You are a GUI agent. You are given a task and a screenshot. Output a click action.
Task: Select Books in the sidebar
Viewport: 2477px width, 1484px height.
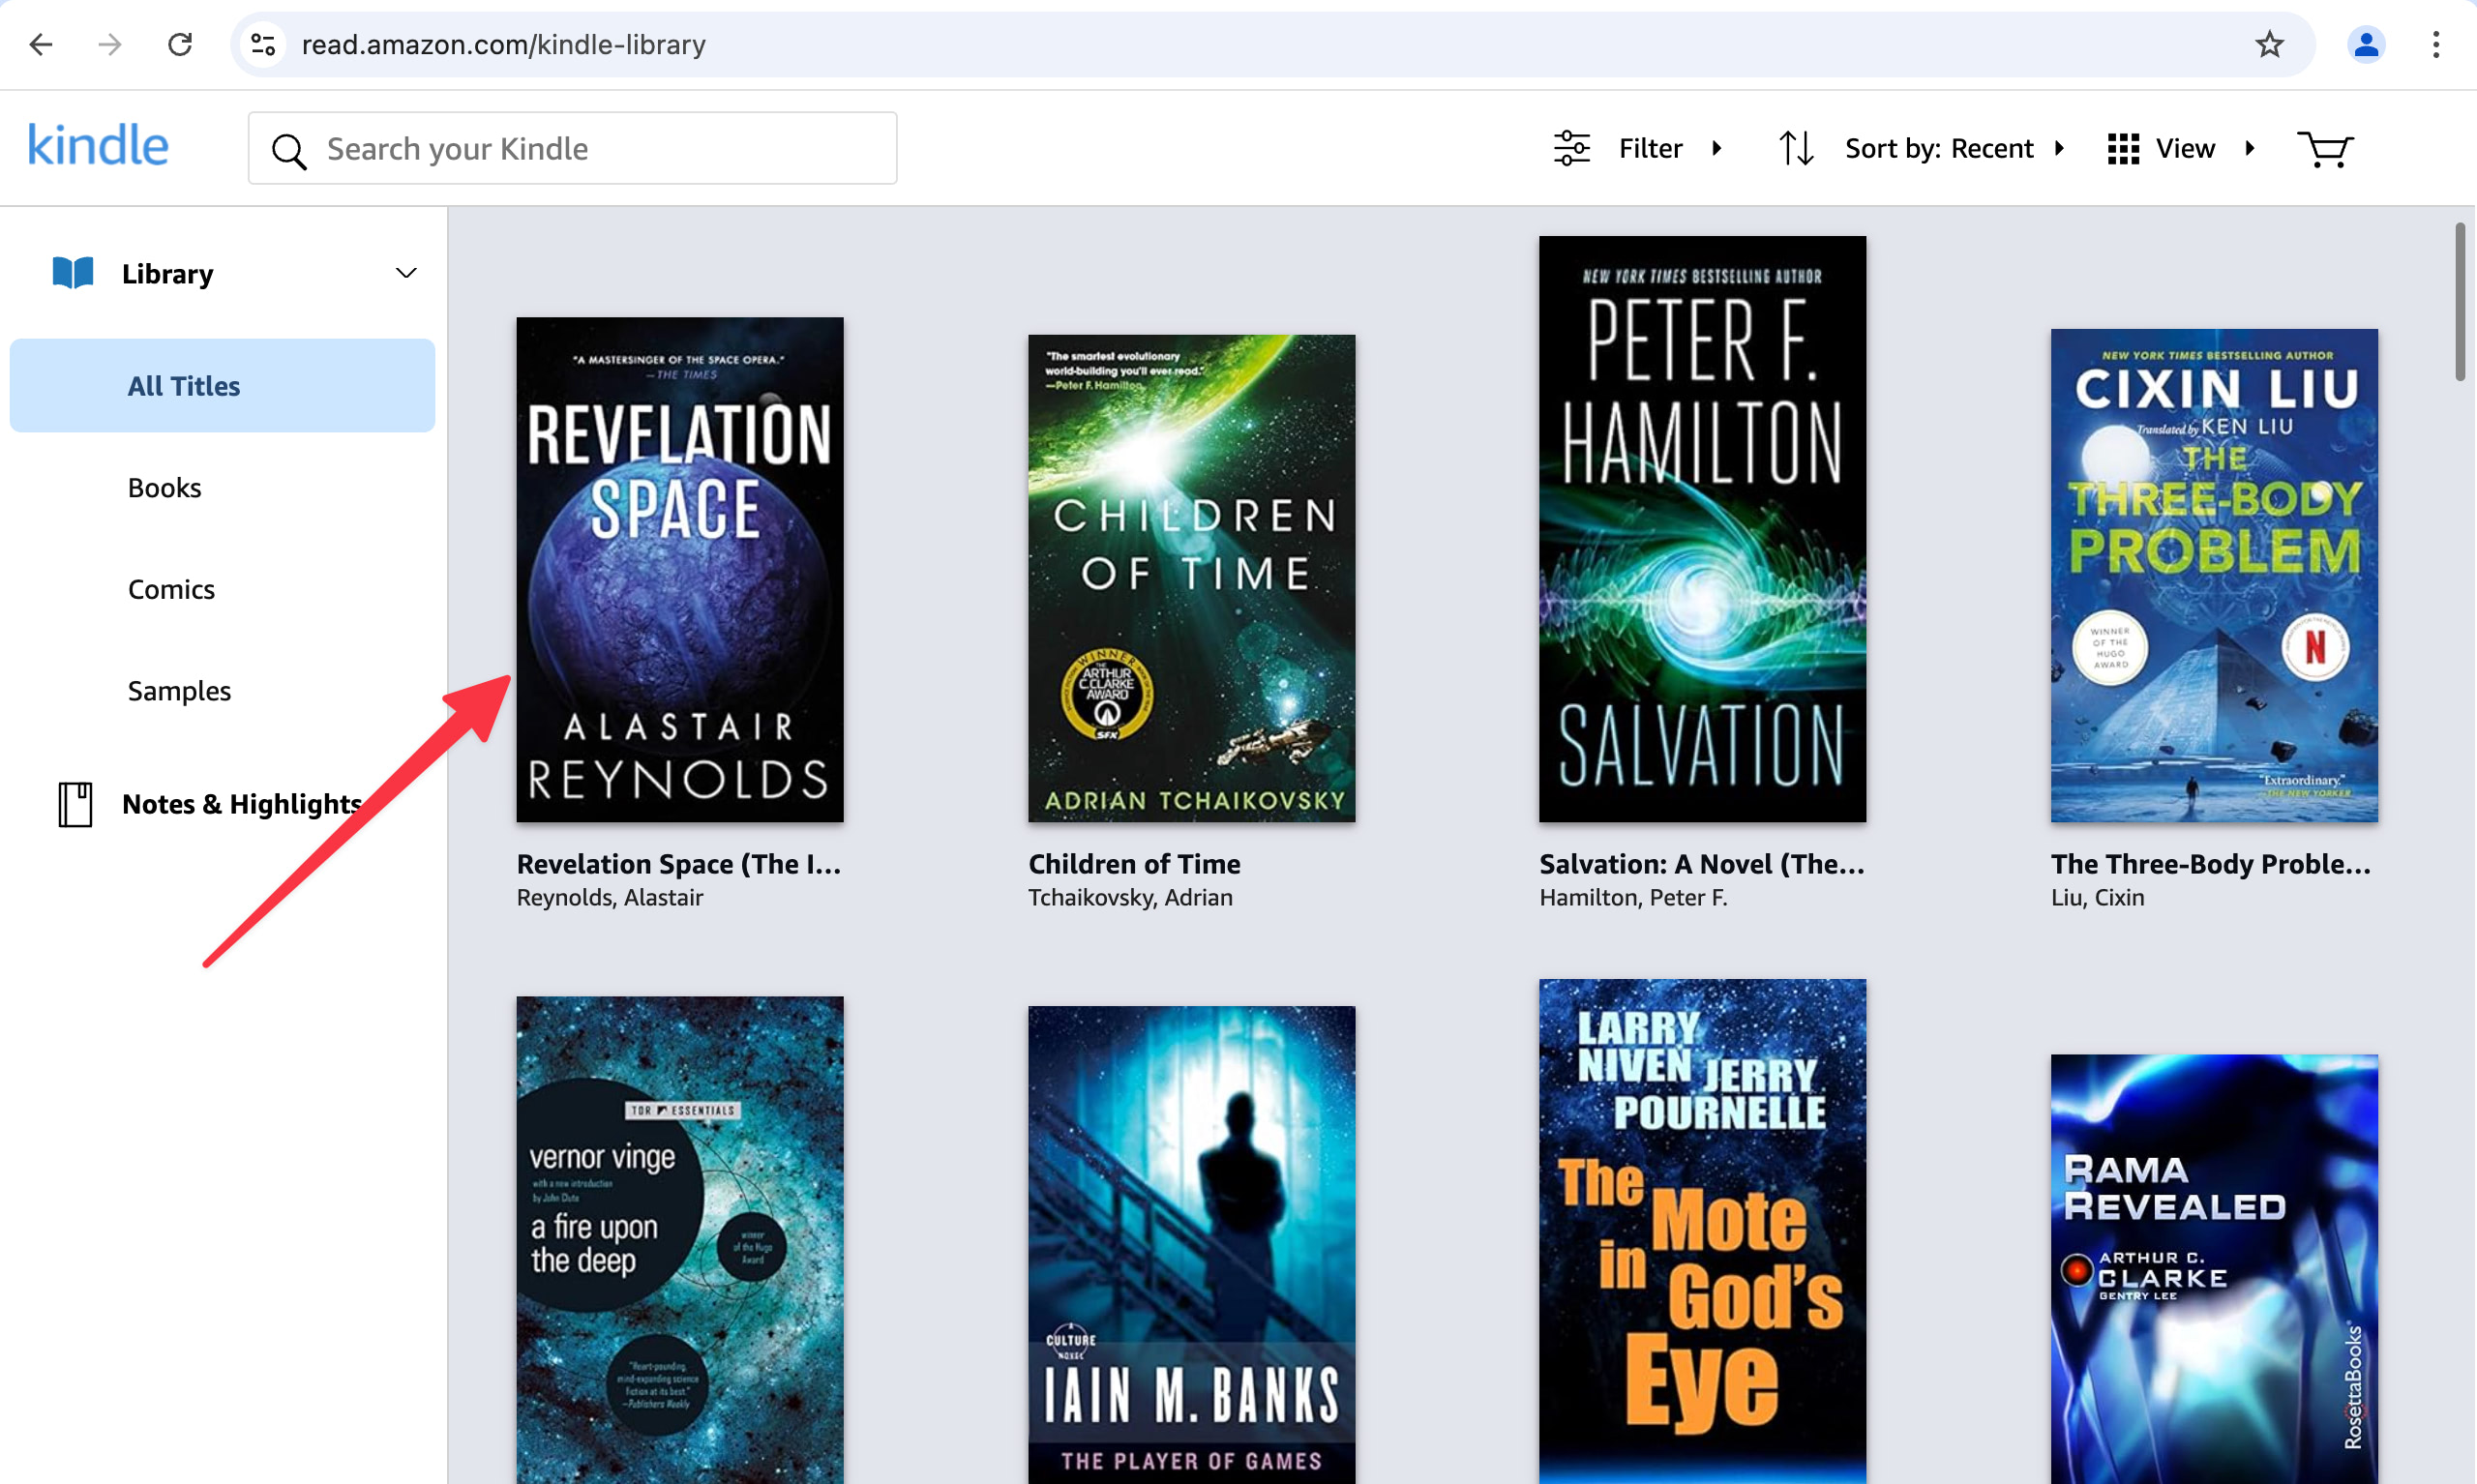165,488
